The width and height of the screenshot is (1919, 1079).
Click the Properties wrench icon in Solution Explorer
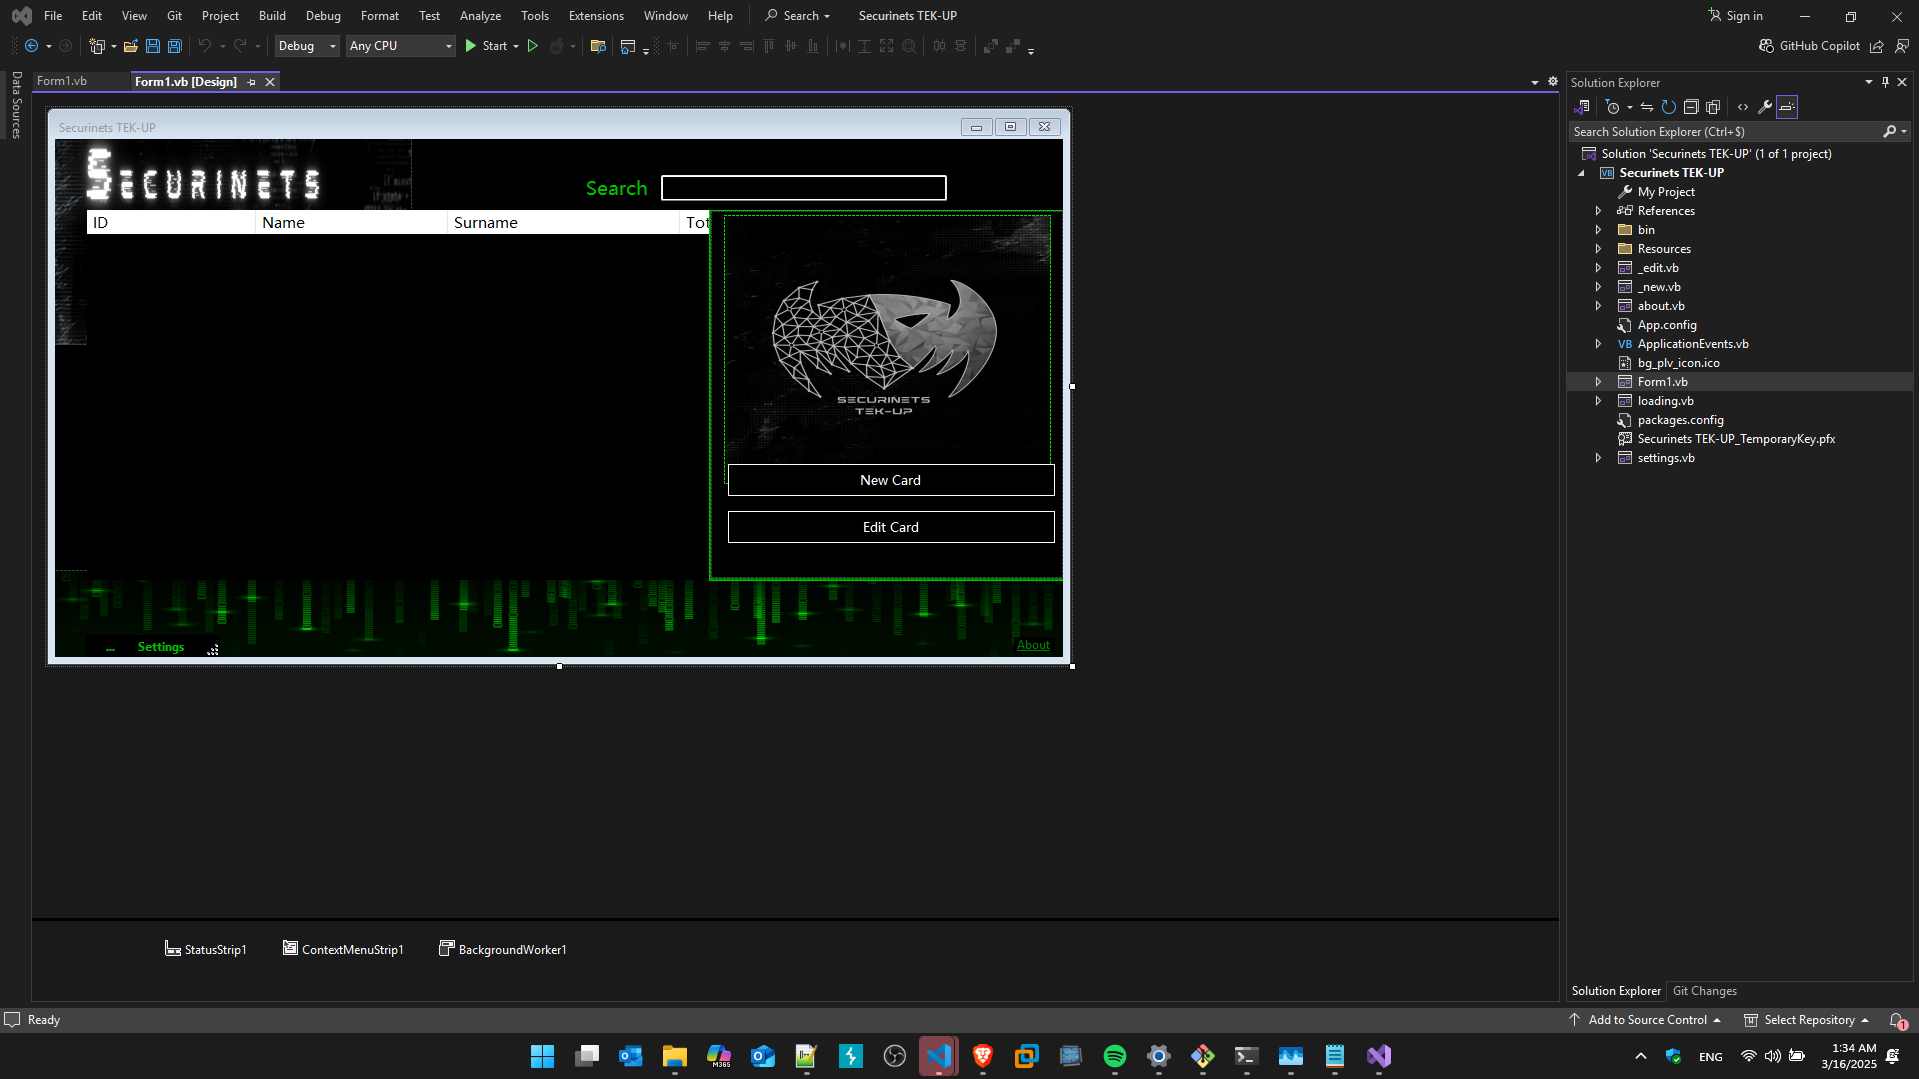coord(1765,107)
